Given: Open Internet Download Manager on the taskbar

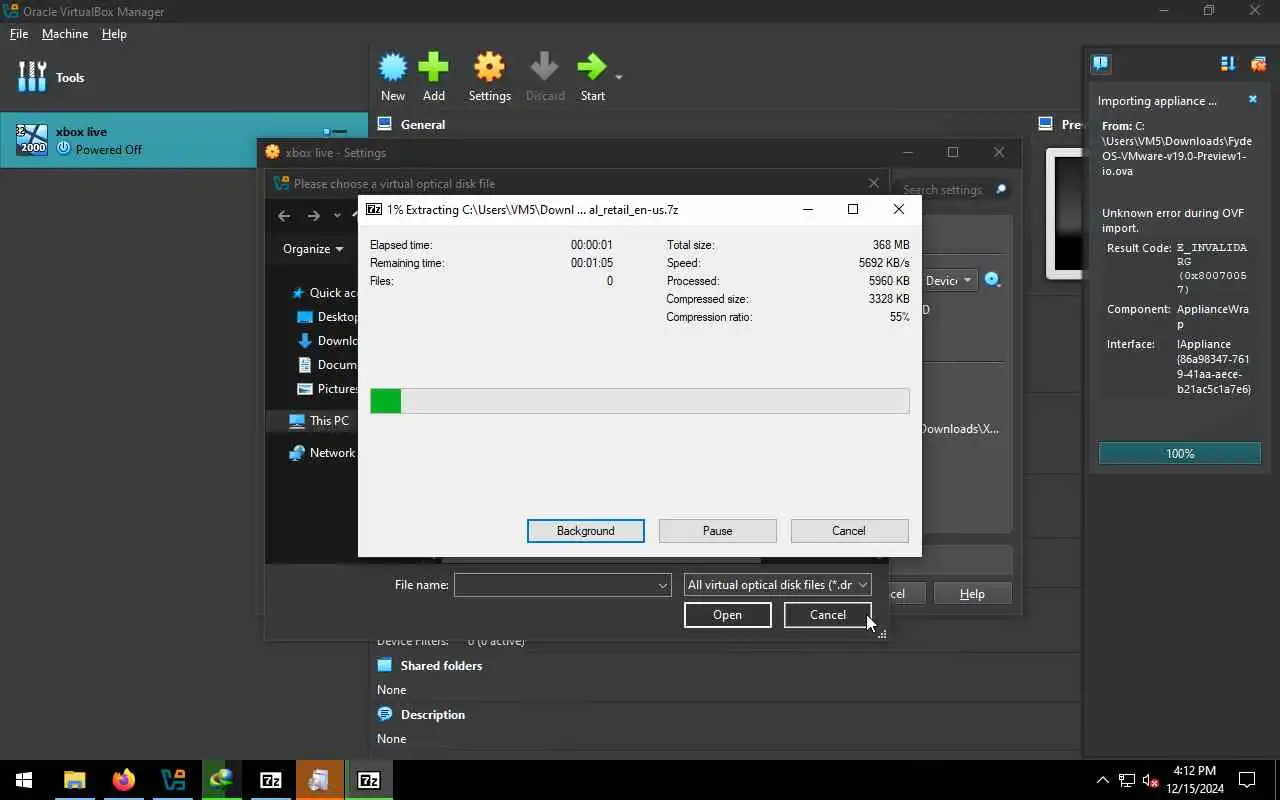Looking at the screenshot, I should 221,780.
